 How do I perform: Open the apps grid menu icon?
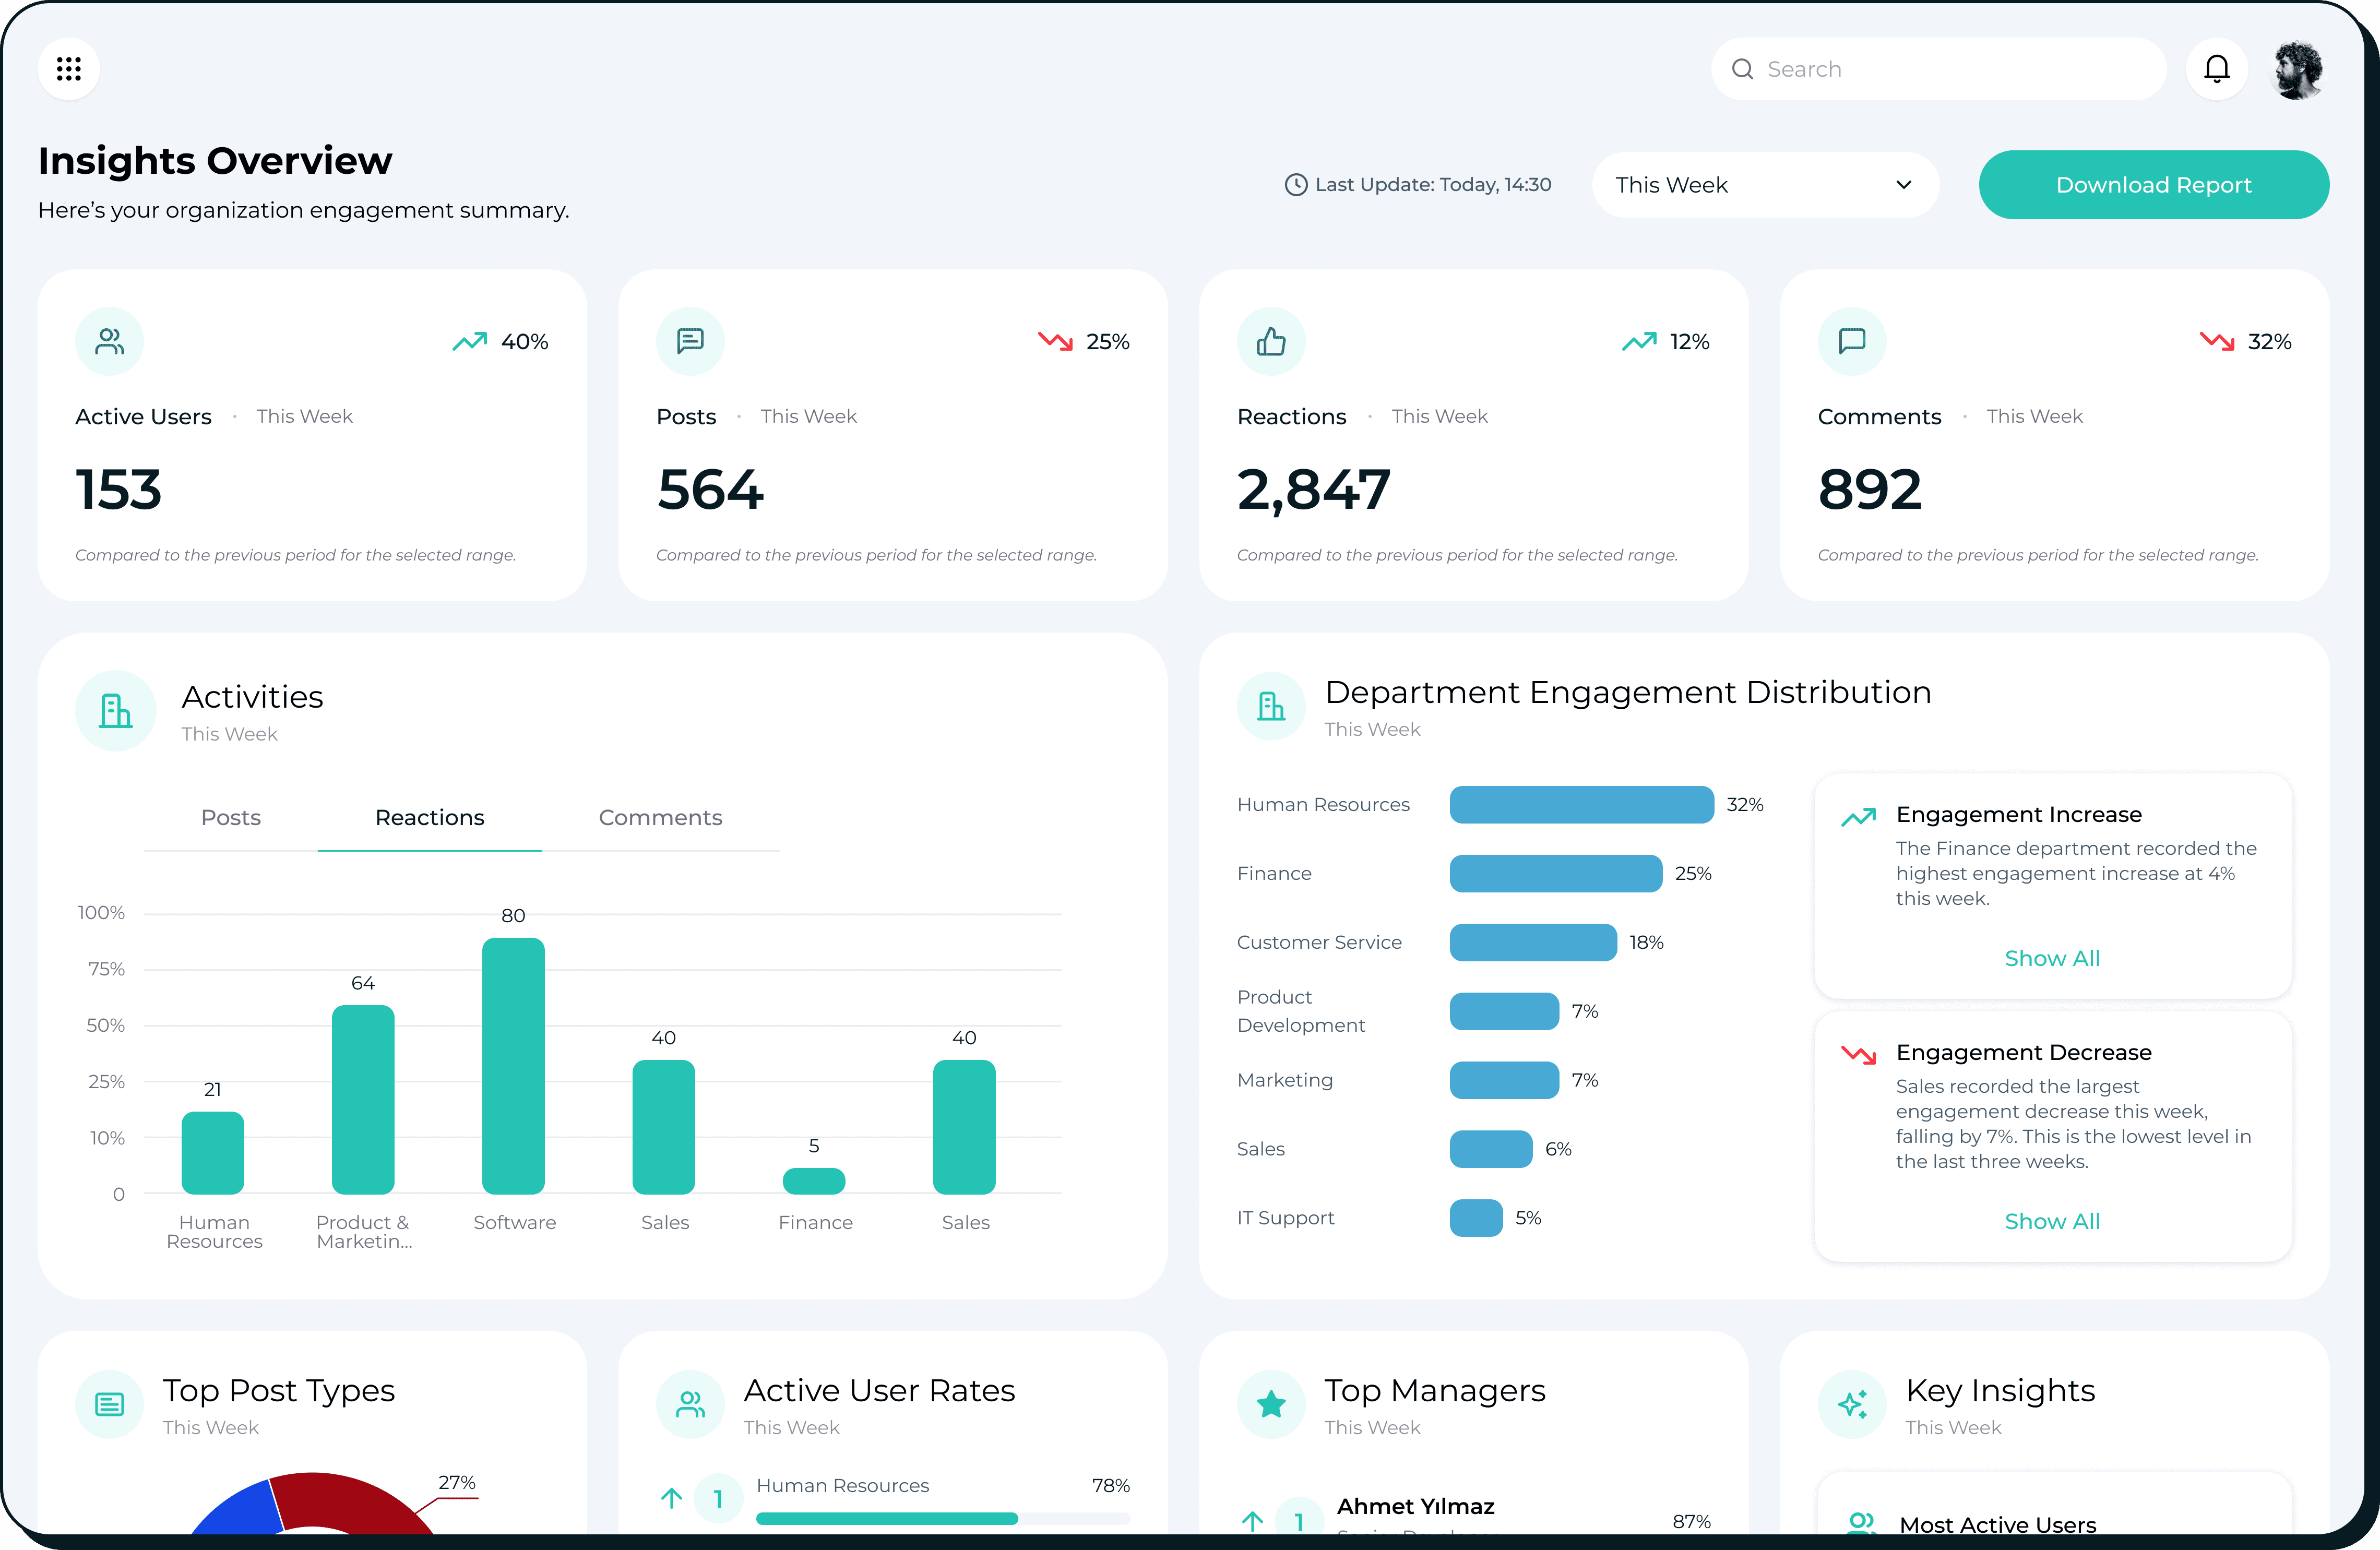(68, 69)
